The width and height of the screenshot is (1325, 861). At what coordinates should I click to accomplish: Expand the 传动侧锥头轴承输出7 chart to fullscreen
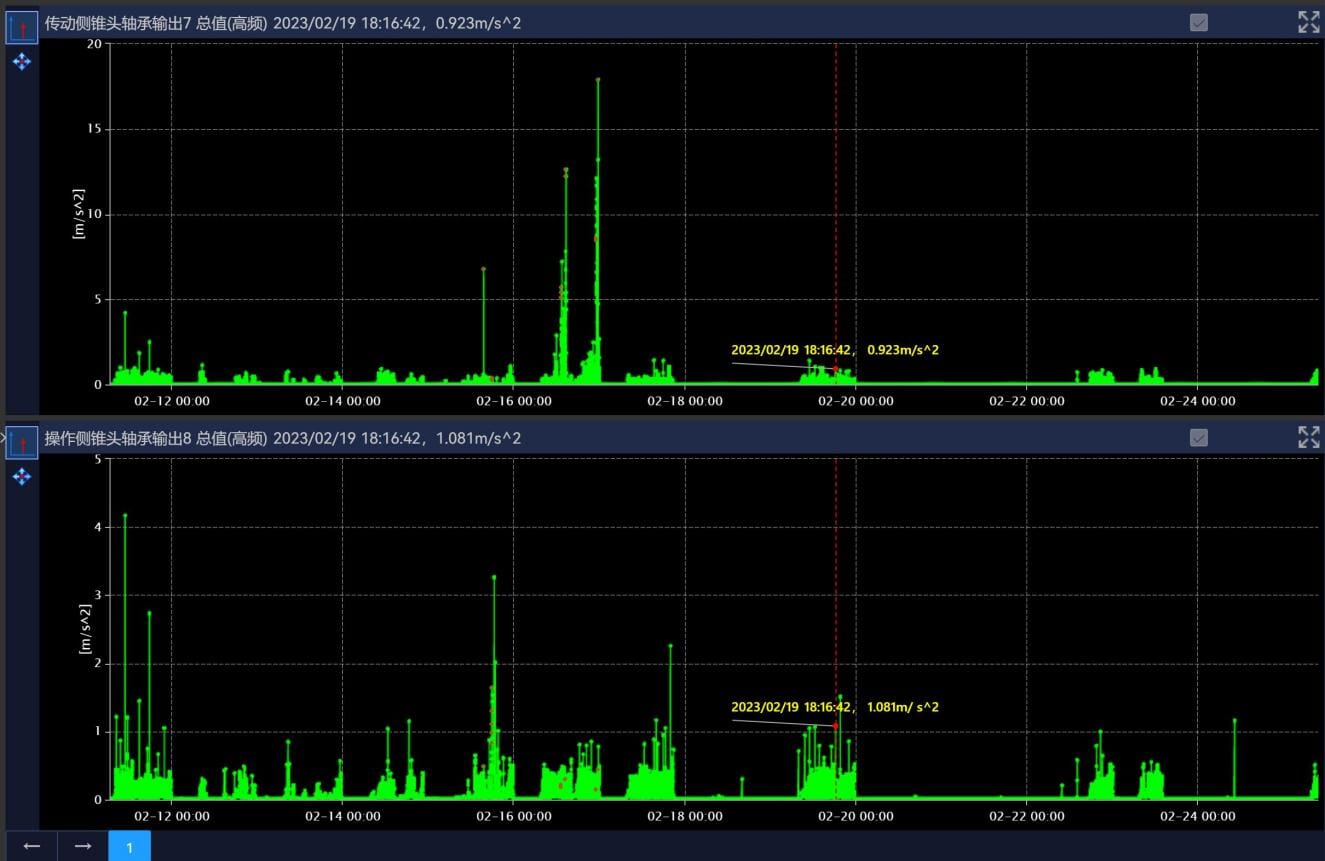click(x=1308, y=22)
